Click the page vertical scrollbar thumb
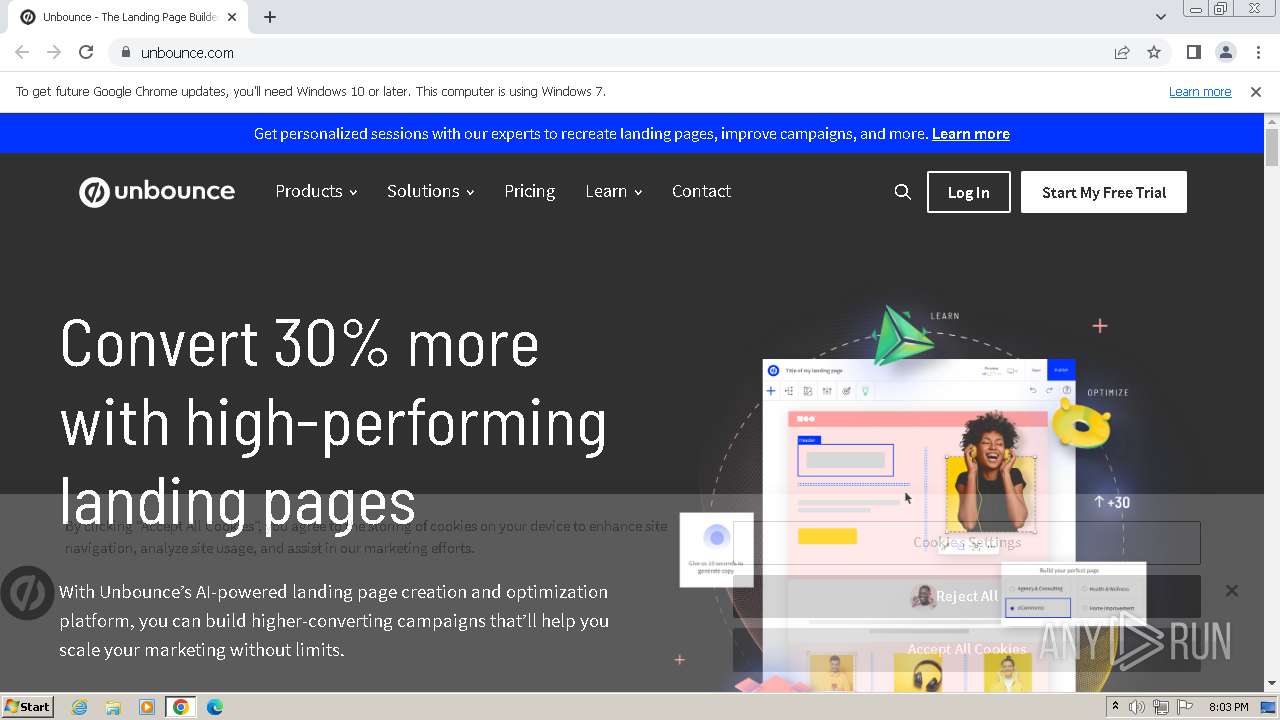The height and width of the screenshot is (720, 1280). pos(1272,147)
